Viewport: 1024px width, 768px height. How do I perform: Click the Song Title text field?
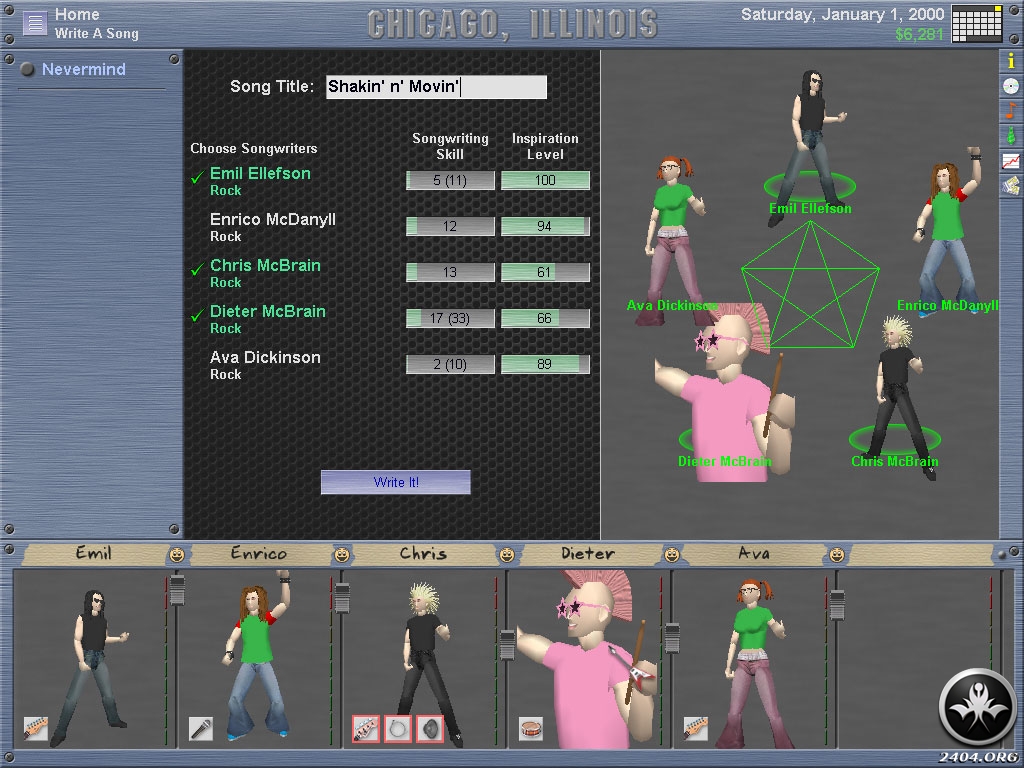[436, 87]
